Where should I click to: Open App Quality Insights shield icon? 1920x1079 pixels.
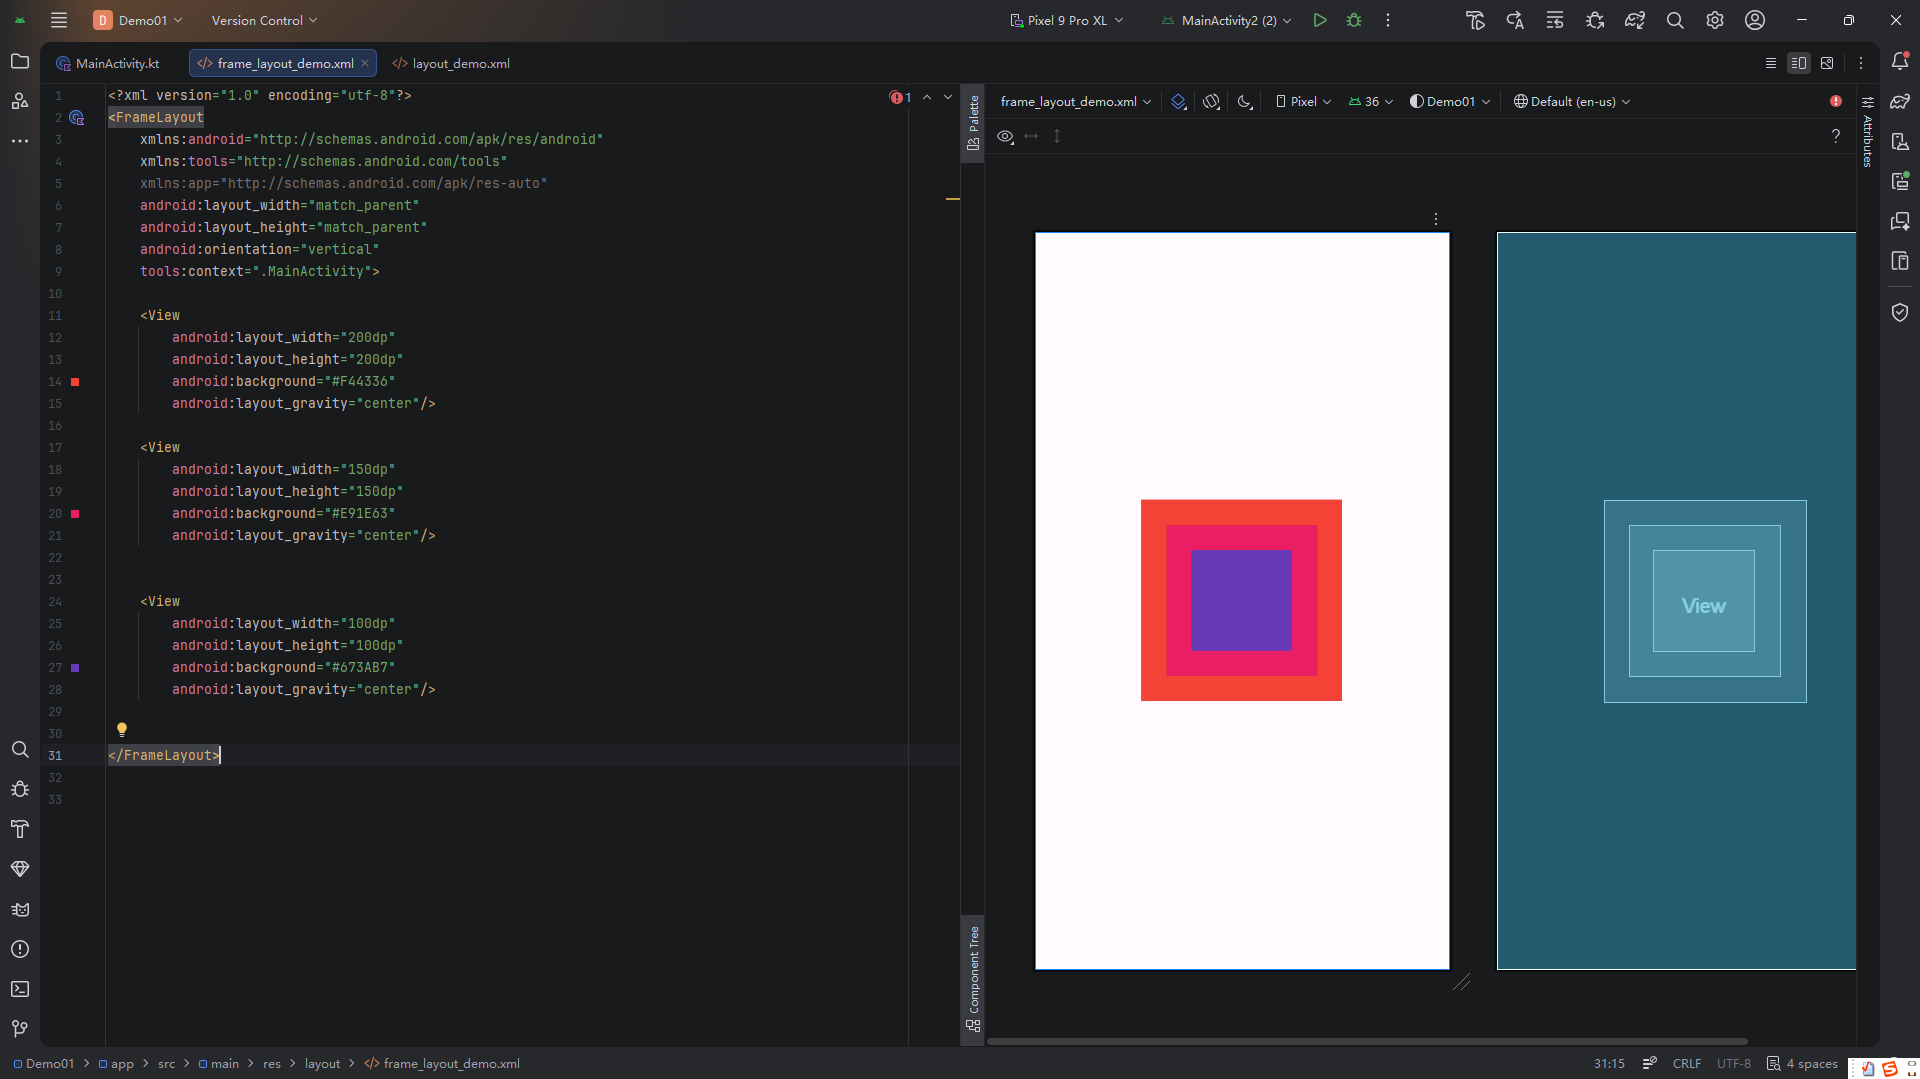click(x=1900, y=313)
